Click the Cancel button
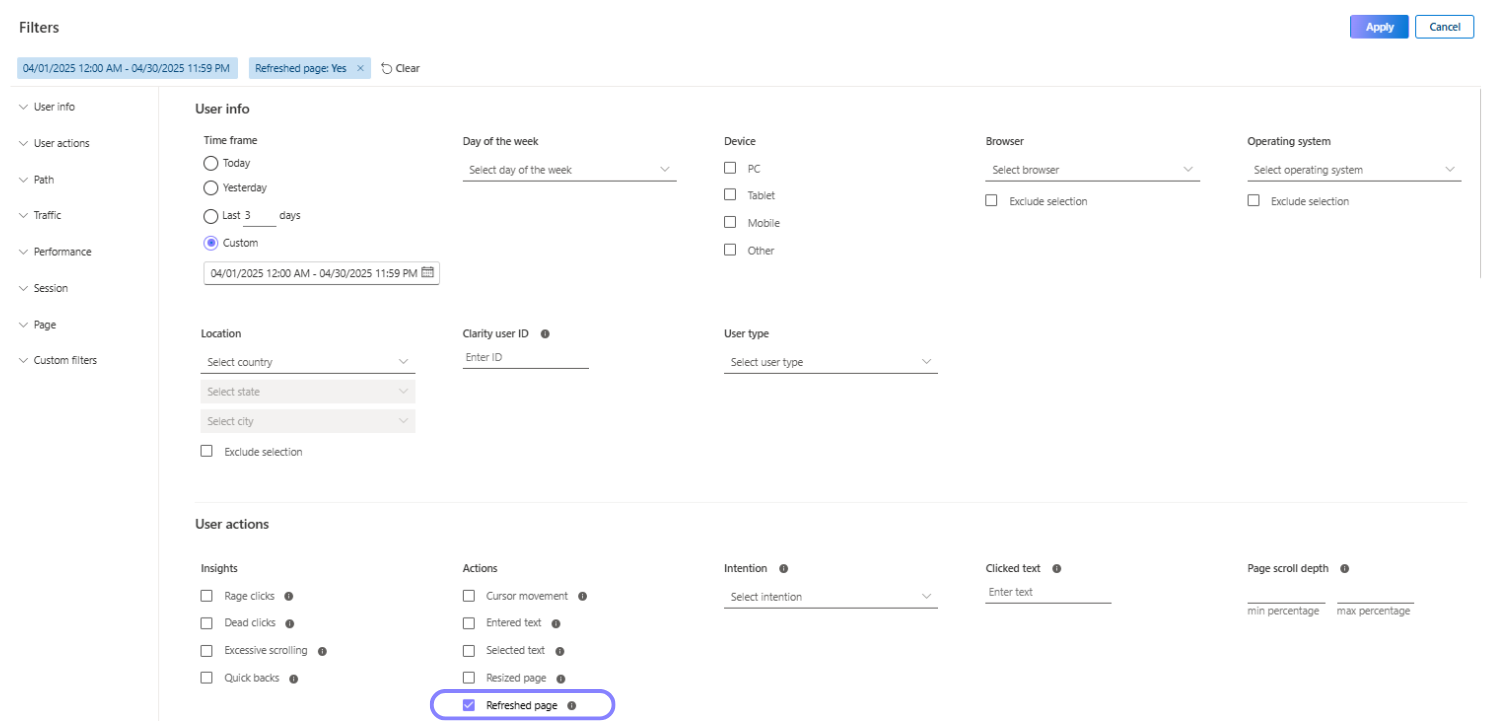Viewport: 1492px width, 726px height. pyautogui.click(x=1444, y=27)
